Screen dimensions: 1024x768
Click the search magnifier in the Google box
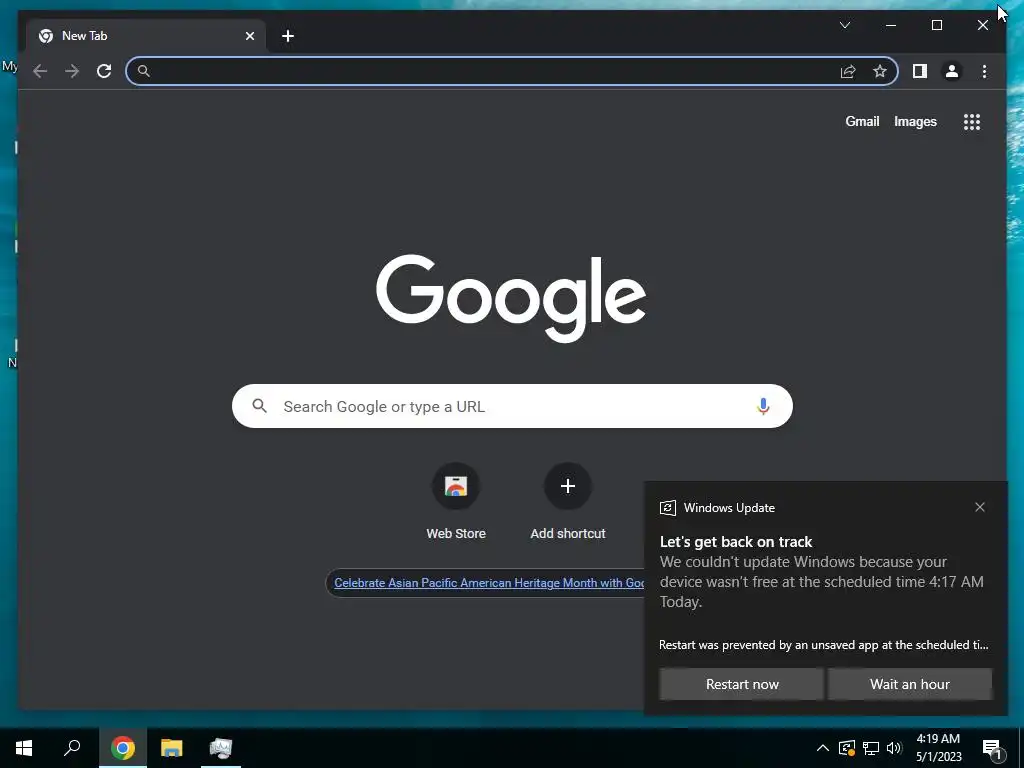[259, 406]
